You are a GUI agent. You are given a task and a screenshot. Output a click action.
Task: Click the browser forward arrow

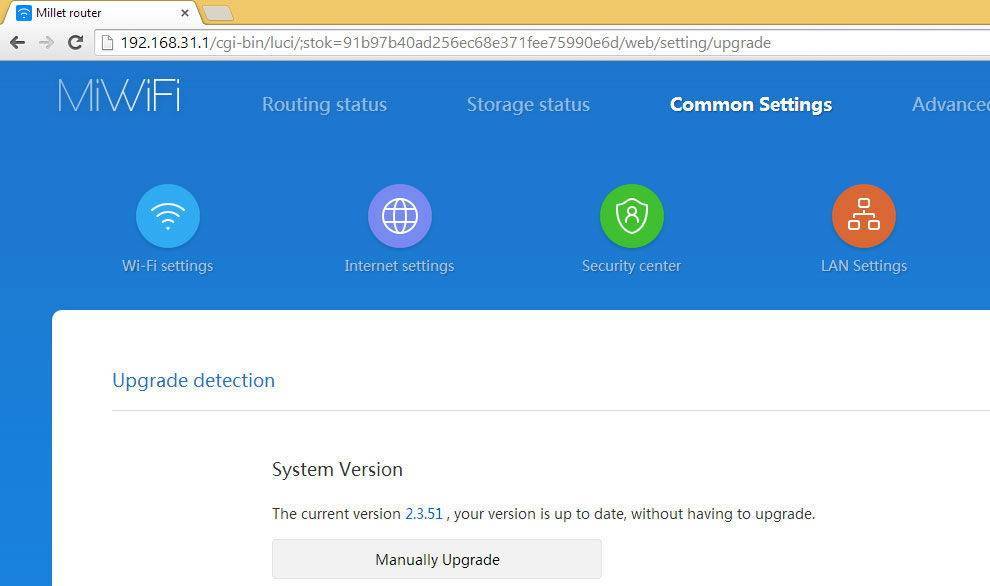(46, 43)
